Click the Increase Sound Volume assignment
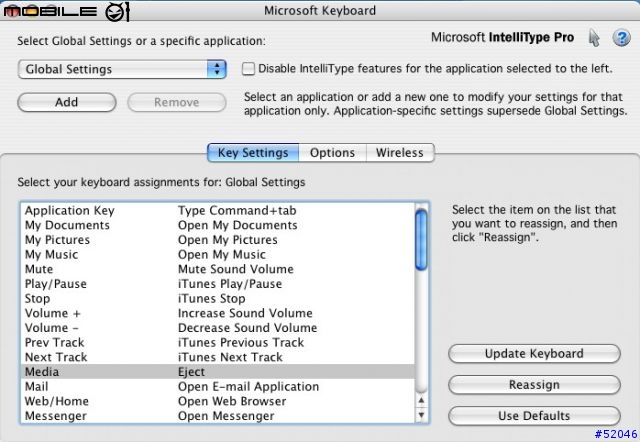The image size is (640, 442). click(245, 313)
